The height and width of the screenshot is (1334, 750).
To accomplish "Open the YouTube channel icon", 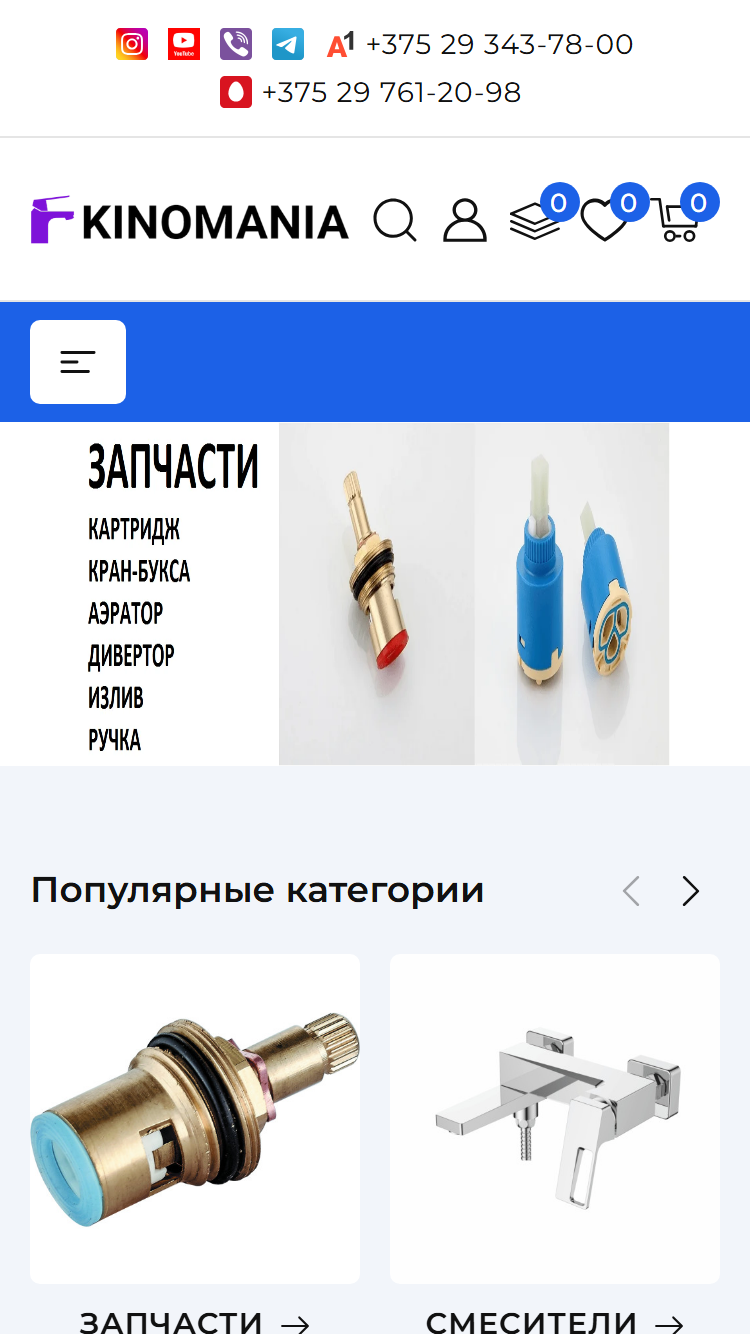I will [x=184, y=44].
